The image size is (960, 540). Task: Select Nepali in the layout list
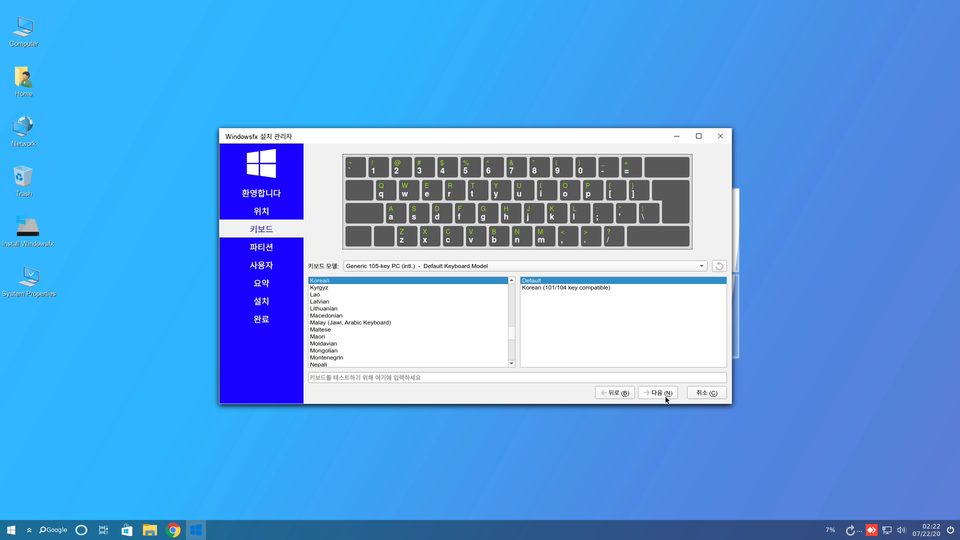408,364
